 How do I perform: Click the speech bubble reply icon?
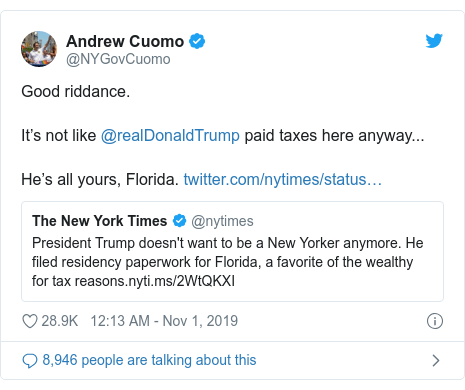(x=30, y=361)
